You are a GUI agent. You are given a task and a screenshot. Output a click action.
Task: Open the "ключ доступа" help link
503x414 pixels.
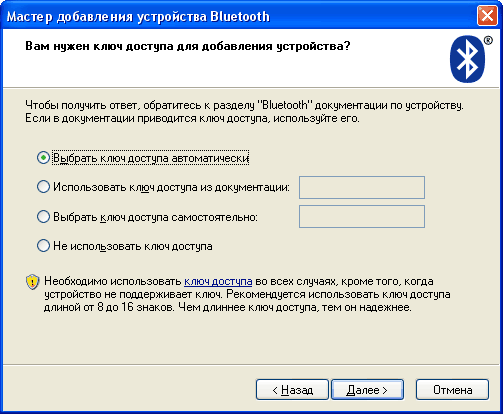tap(218, 282)
